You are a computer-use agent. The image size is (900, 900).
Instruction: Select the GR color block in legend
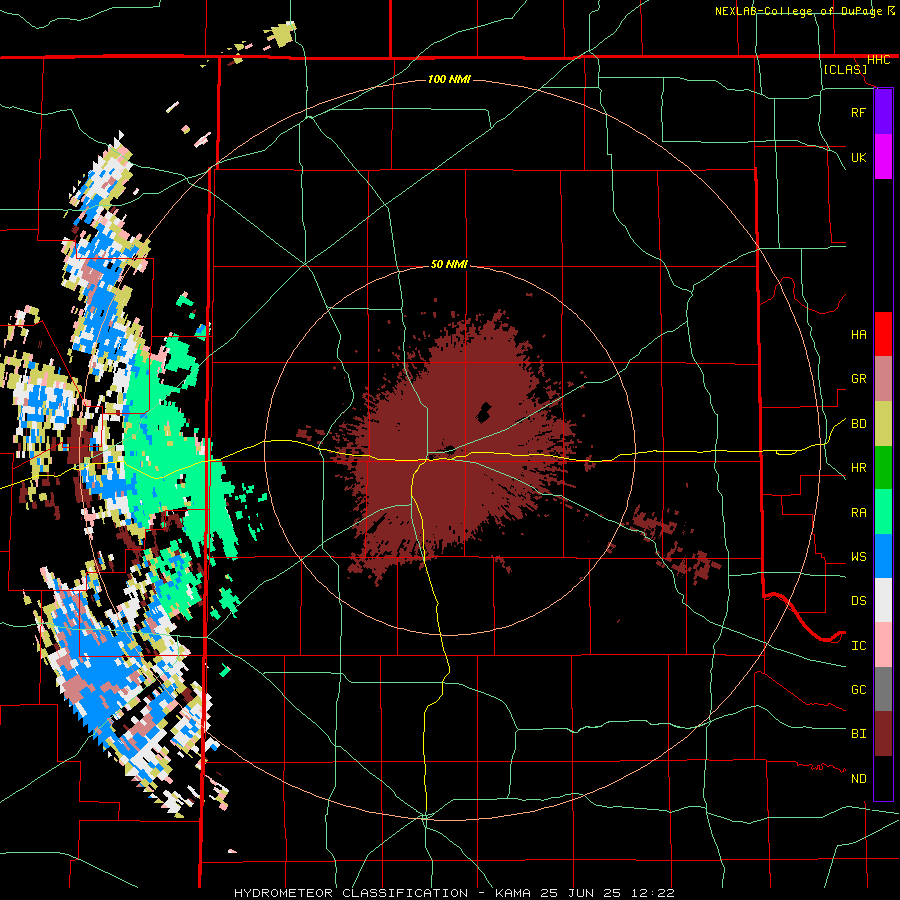pos(883,379)
